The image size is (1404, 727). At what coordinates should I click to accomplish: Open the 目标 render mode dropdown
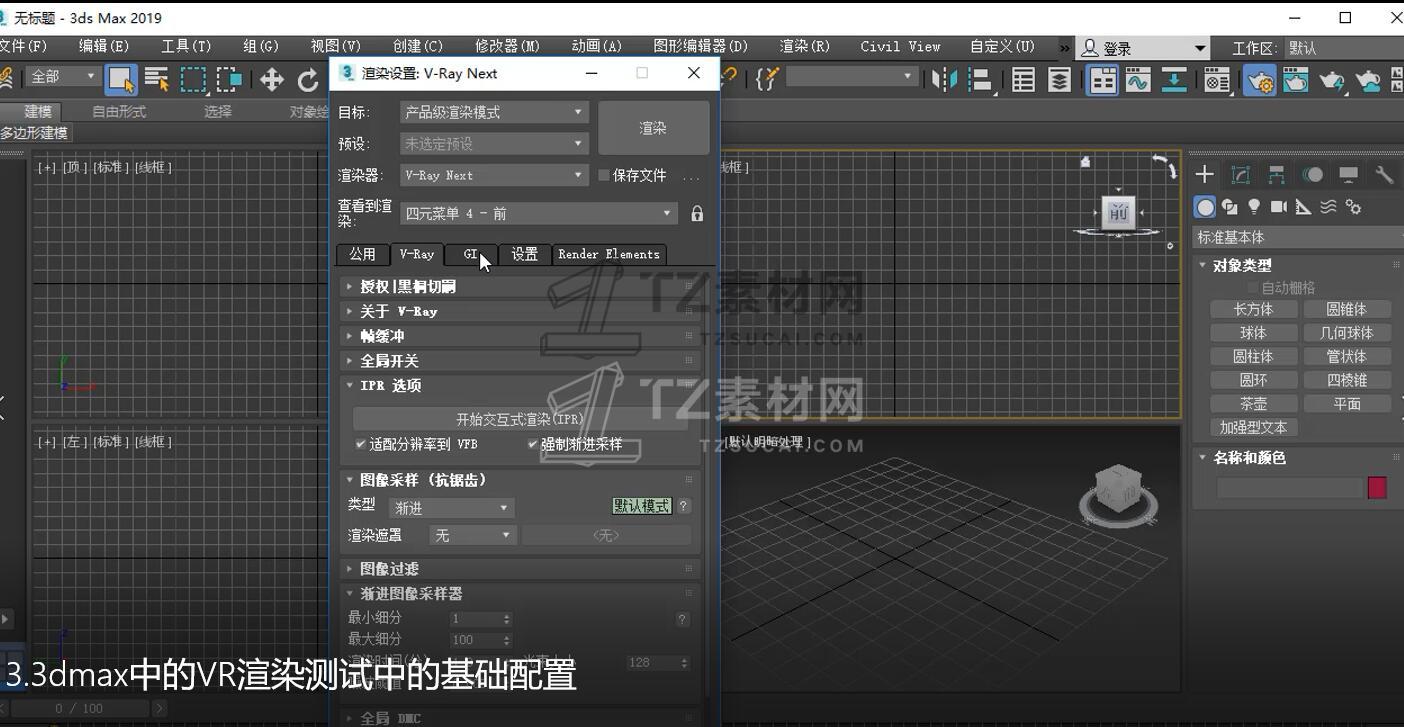coord(494,112)
